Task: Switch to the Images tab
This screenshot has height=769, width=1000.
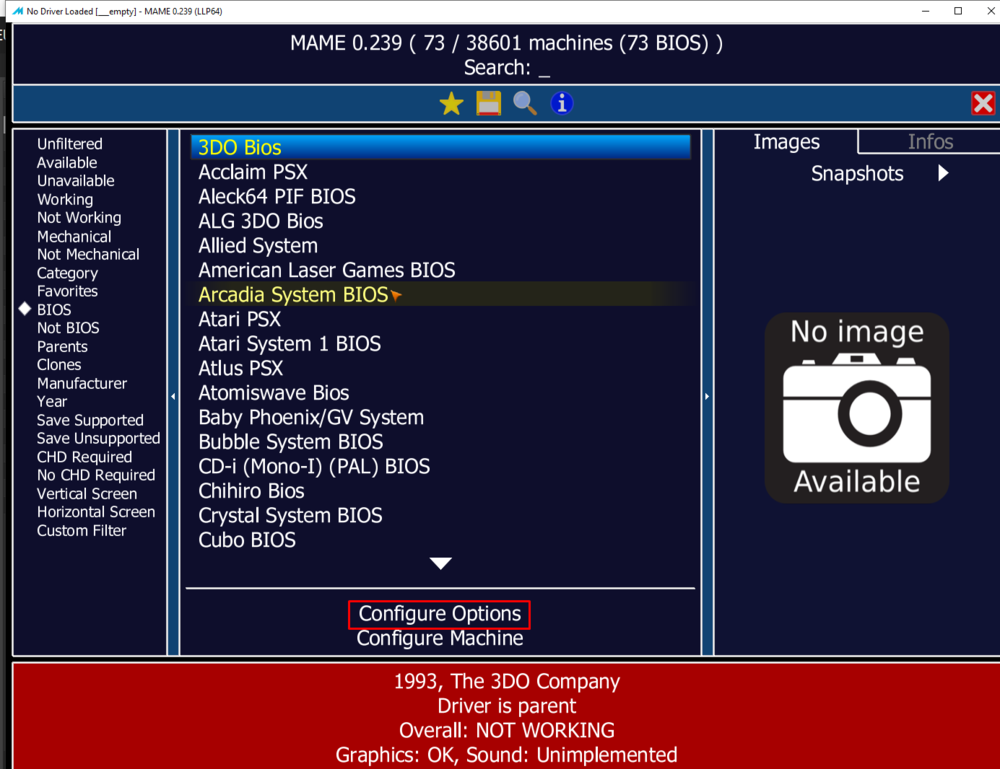Action: (786, 142)
